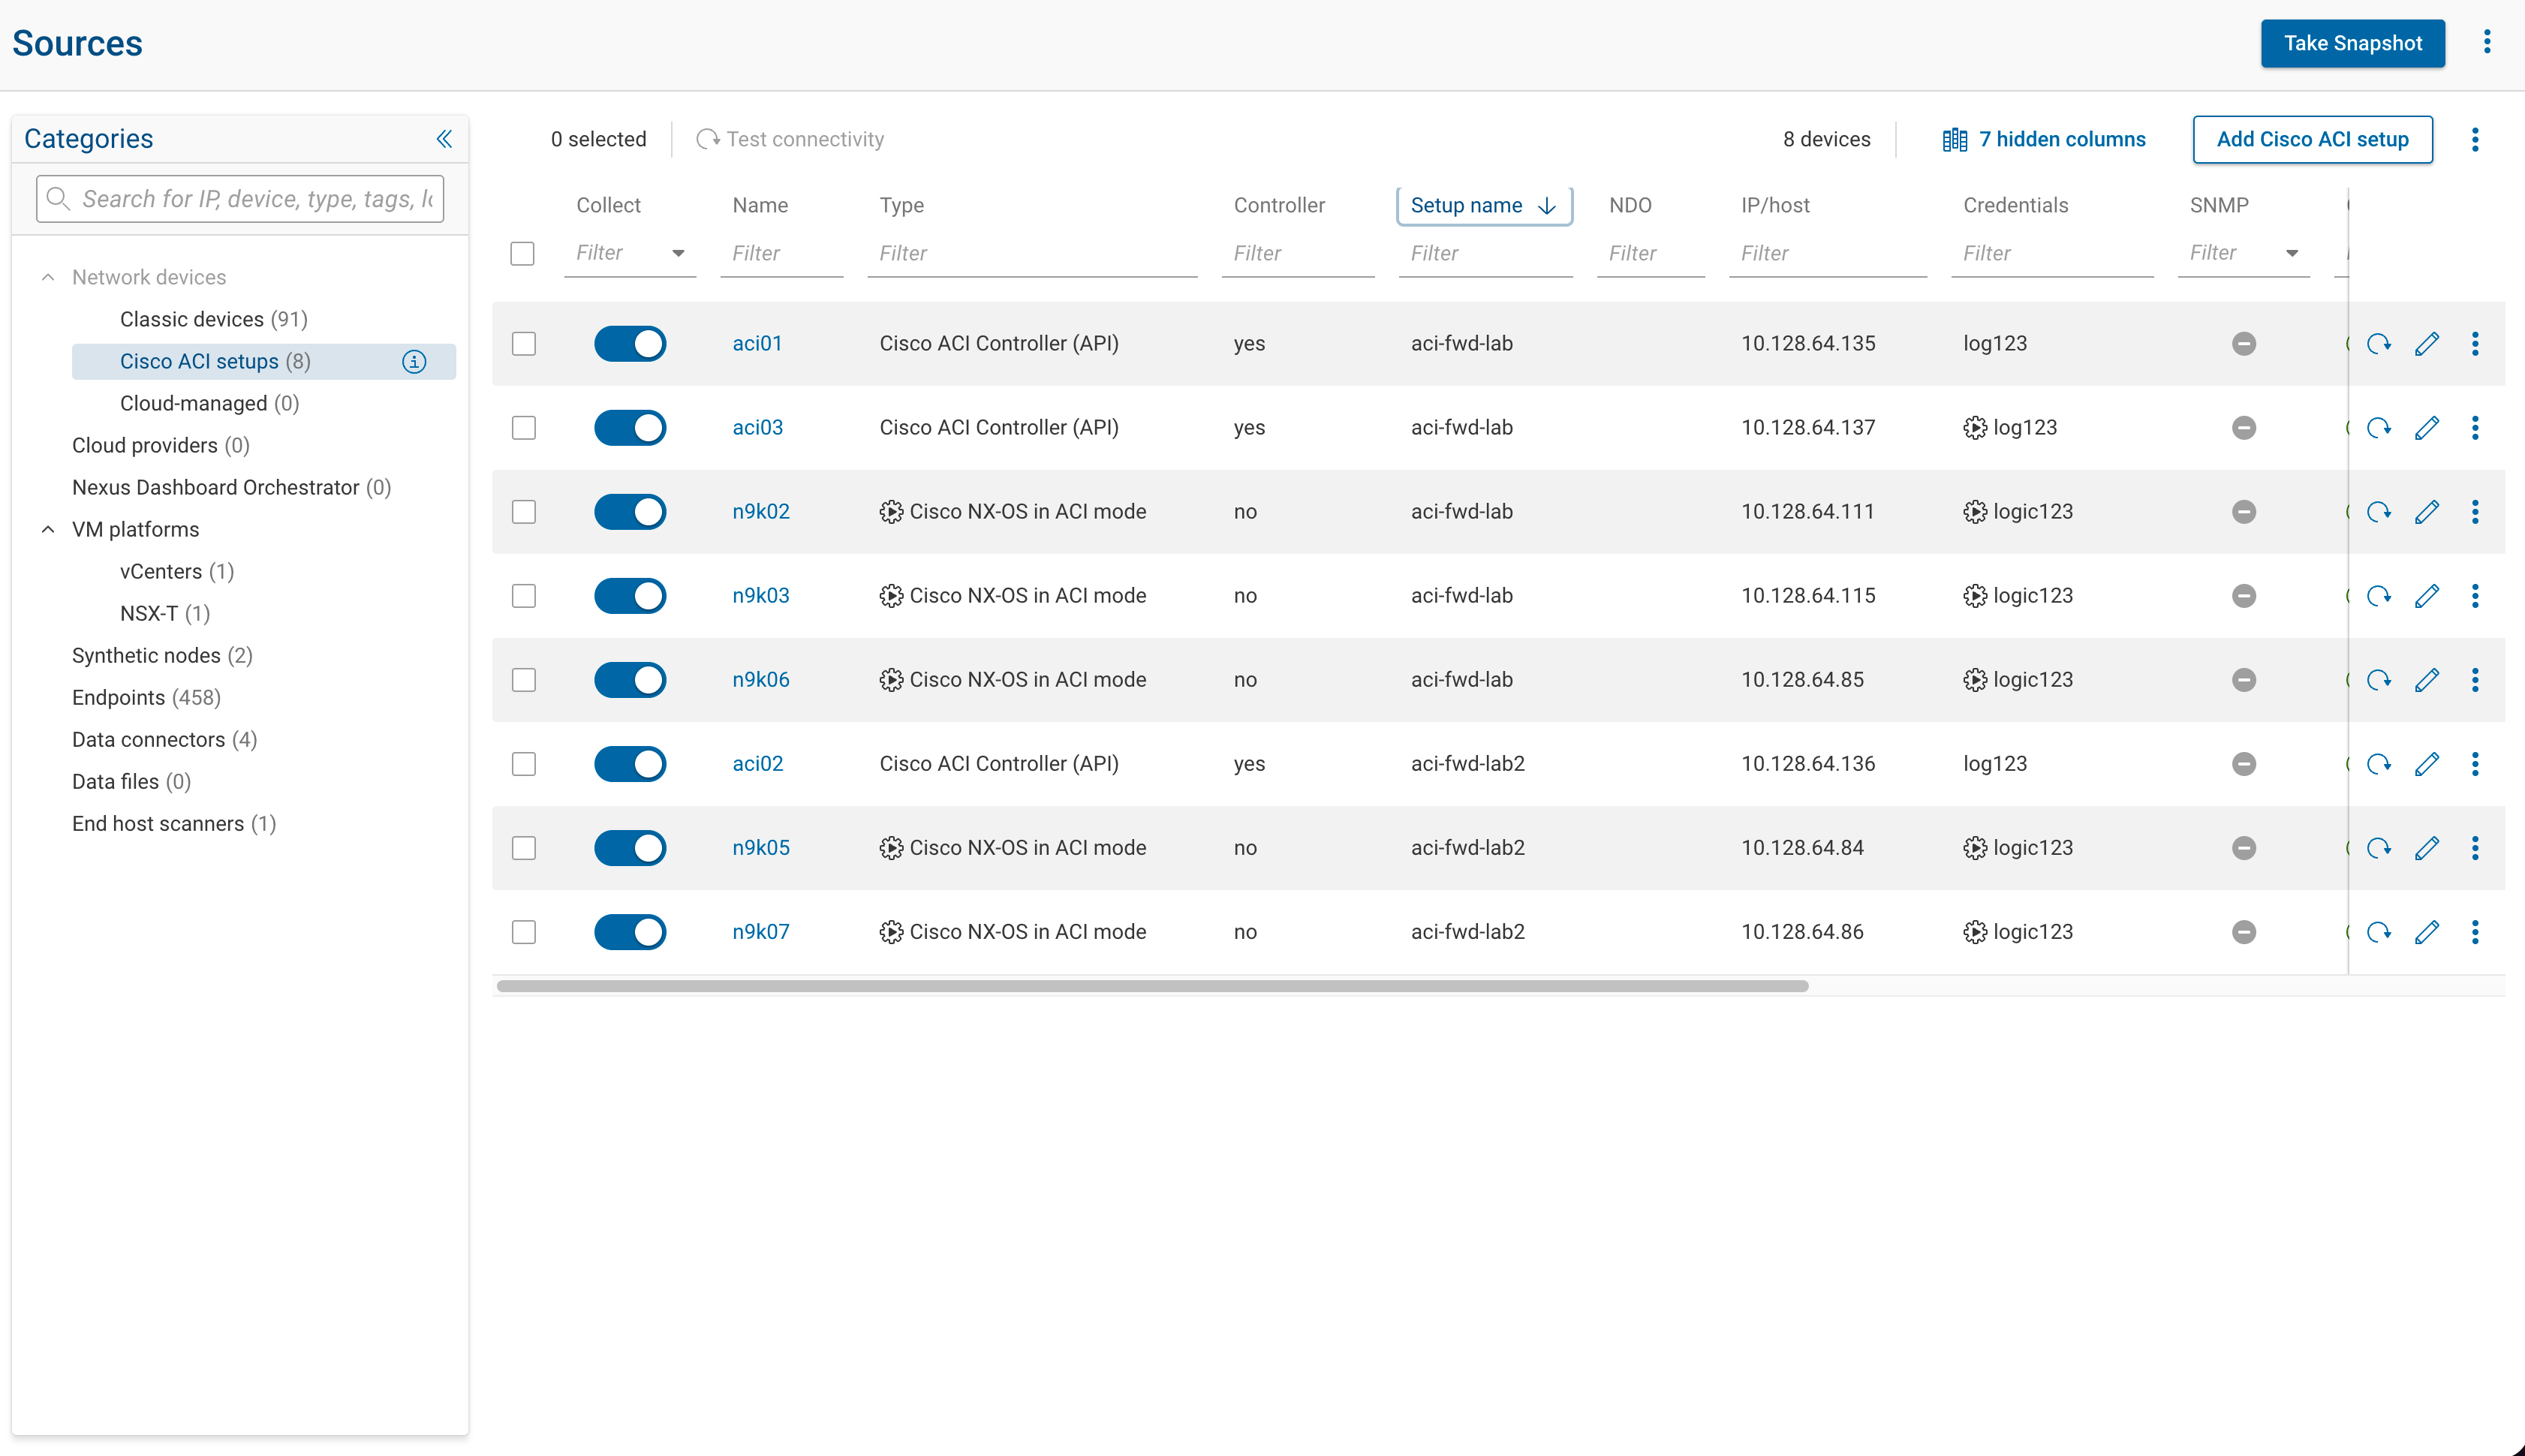
Task: Test connectivity refresh icon for n9k03 row
Action: click(2379, 596)
